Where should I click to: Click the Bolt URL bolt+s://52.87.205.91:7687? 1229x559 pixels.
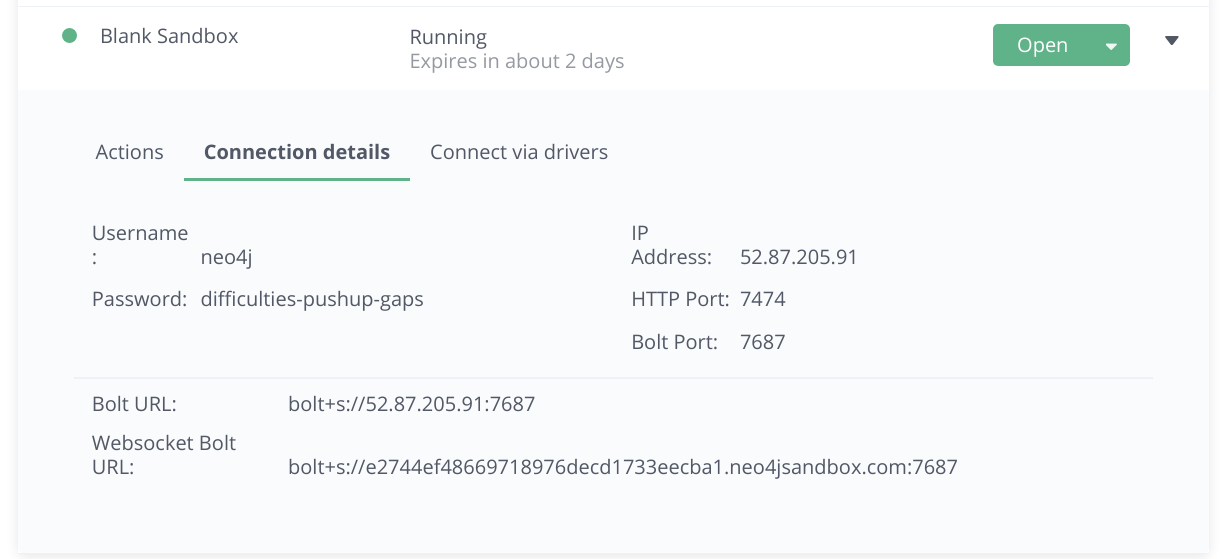coord(411,404)
